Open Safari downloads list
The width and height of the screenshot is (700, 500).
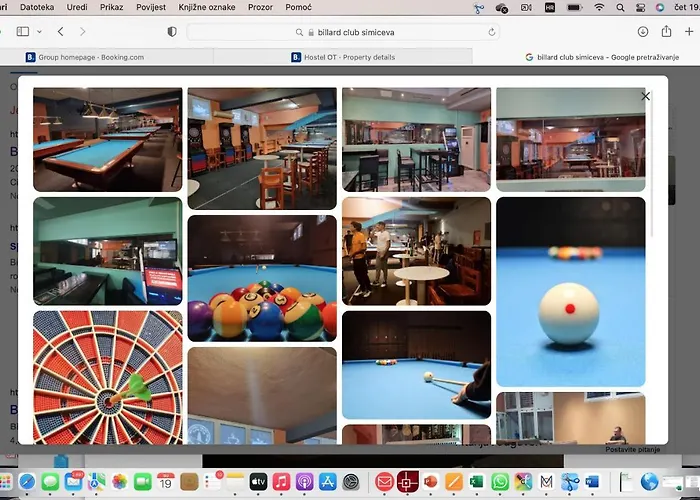click(x=642, y=32)
